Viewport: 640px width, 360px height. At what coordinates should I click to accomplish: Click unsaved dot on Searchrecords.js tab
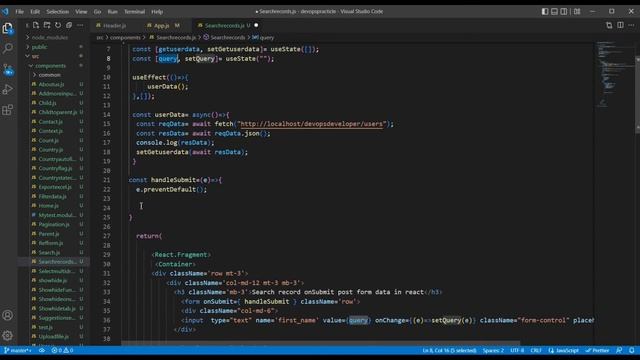click(x=256, y=25)
